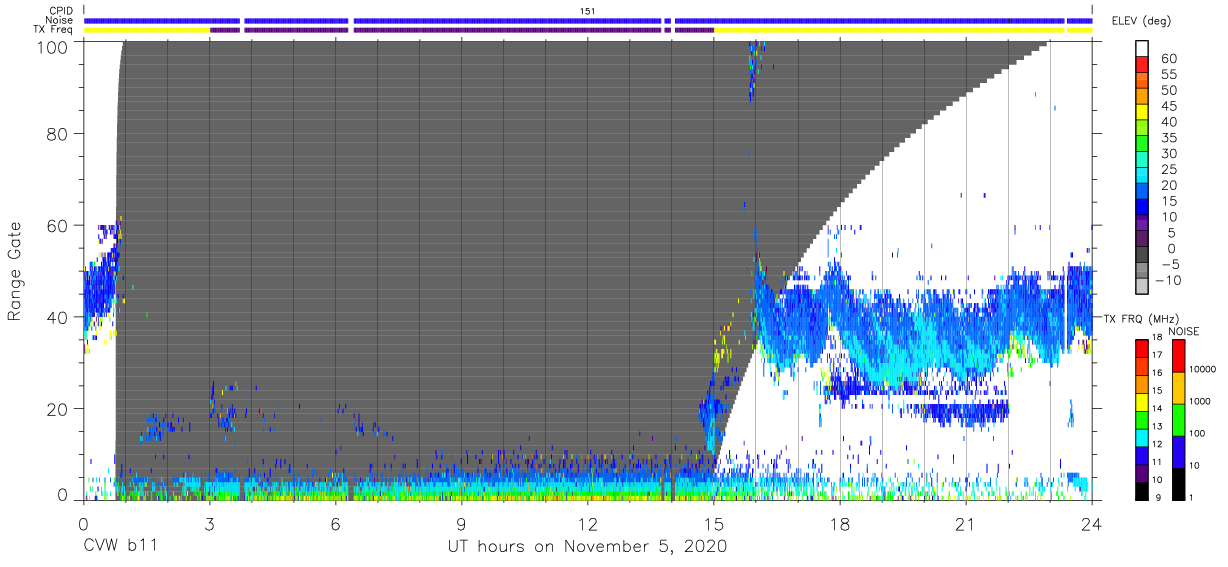1228x567 pixels.
Task: Click the white swatch at top of elevation colorbar
Action: 1142,46
